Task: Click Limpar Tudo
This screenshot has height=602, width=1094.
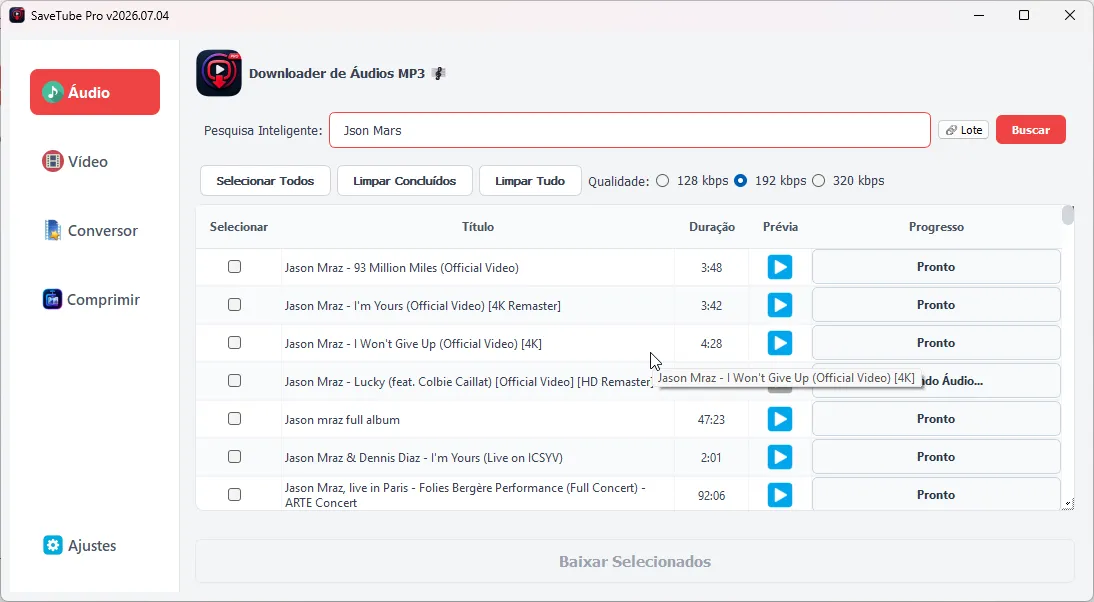Action: click(530, 181)
